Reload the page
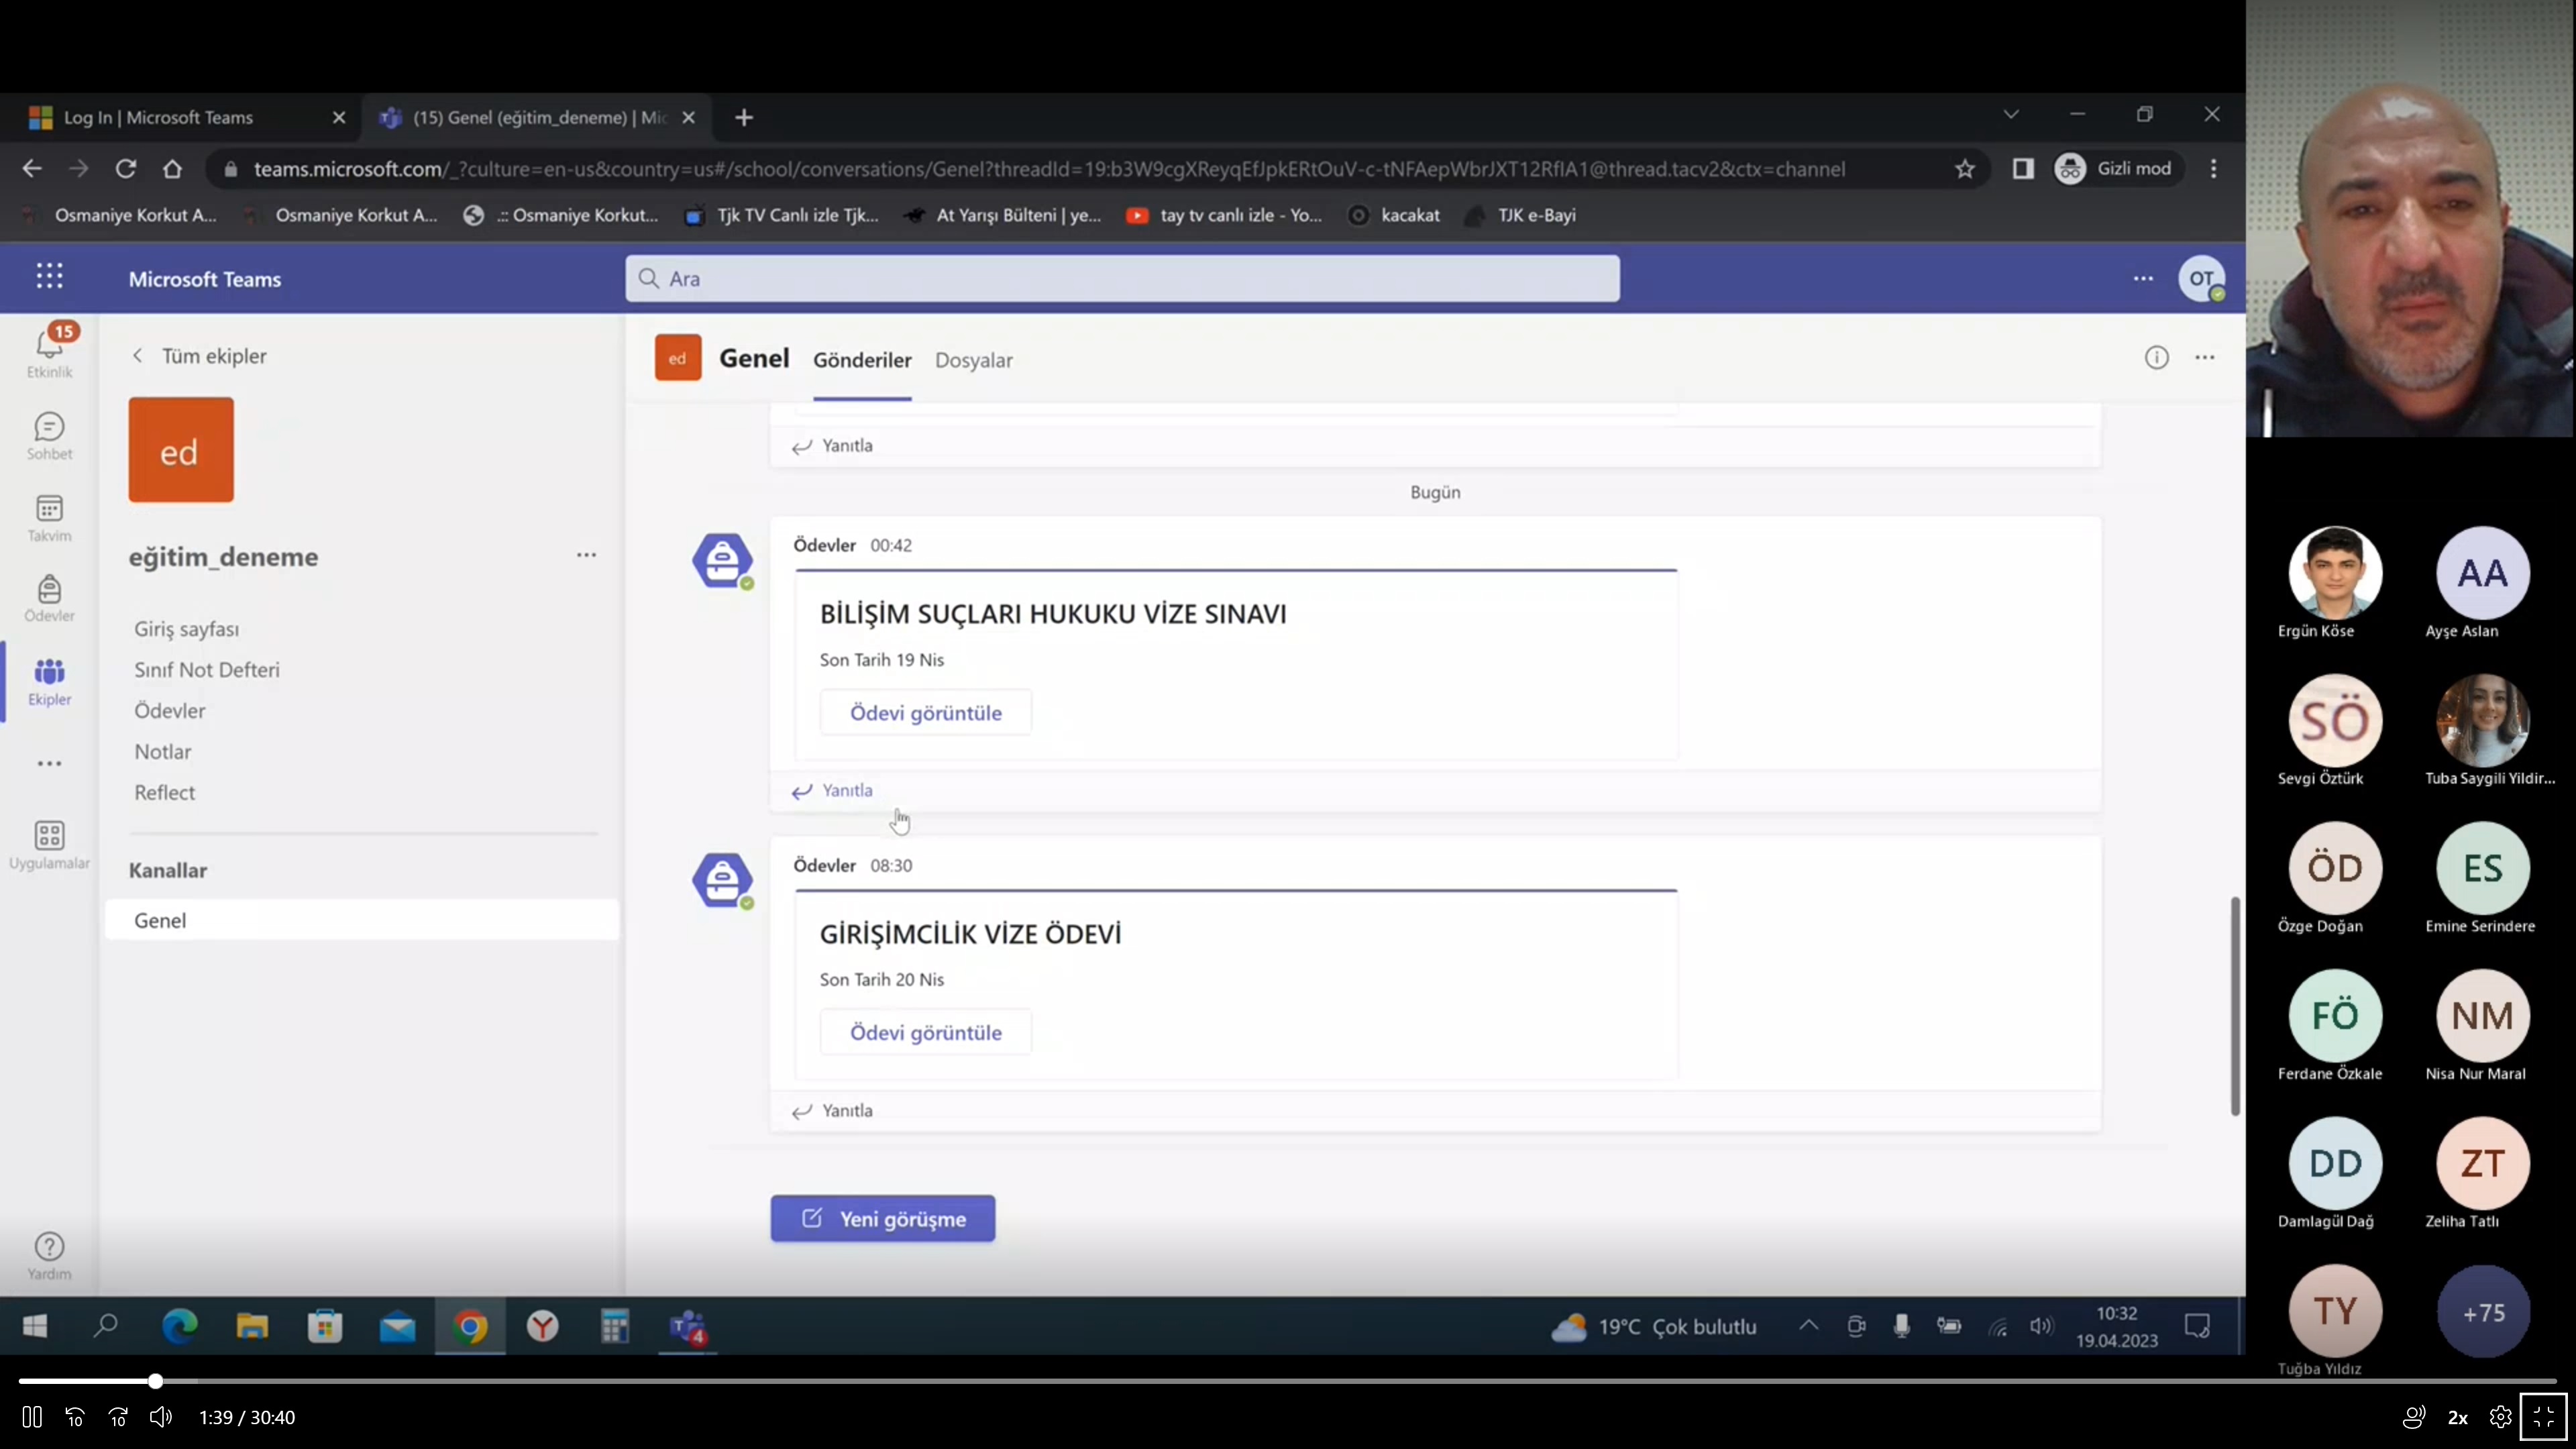This screenshot has width=2576, height=1449. (125, 169)
